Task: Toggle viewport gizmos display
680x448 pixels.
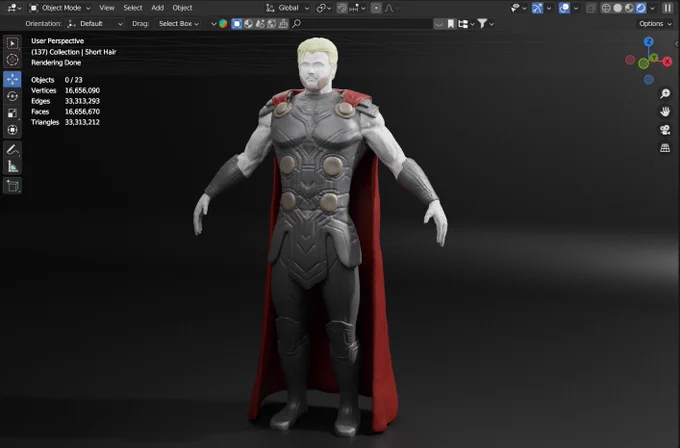Action: [x=537, y=8]
